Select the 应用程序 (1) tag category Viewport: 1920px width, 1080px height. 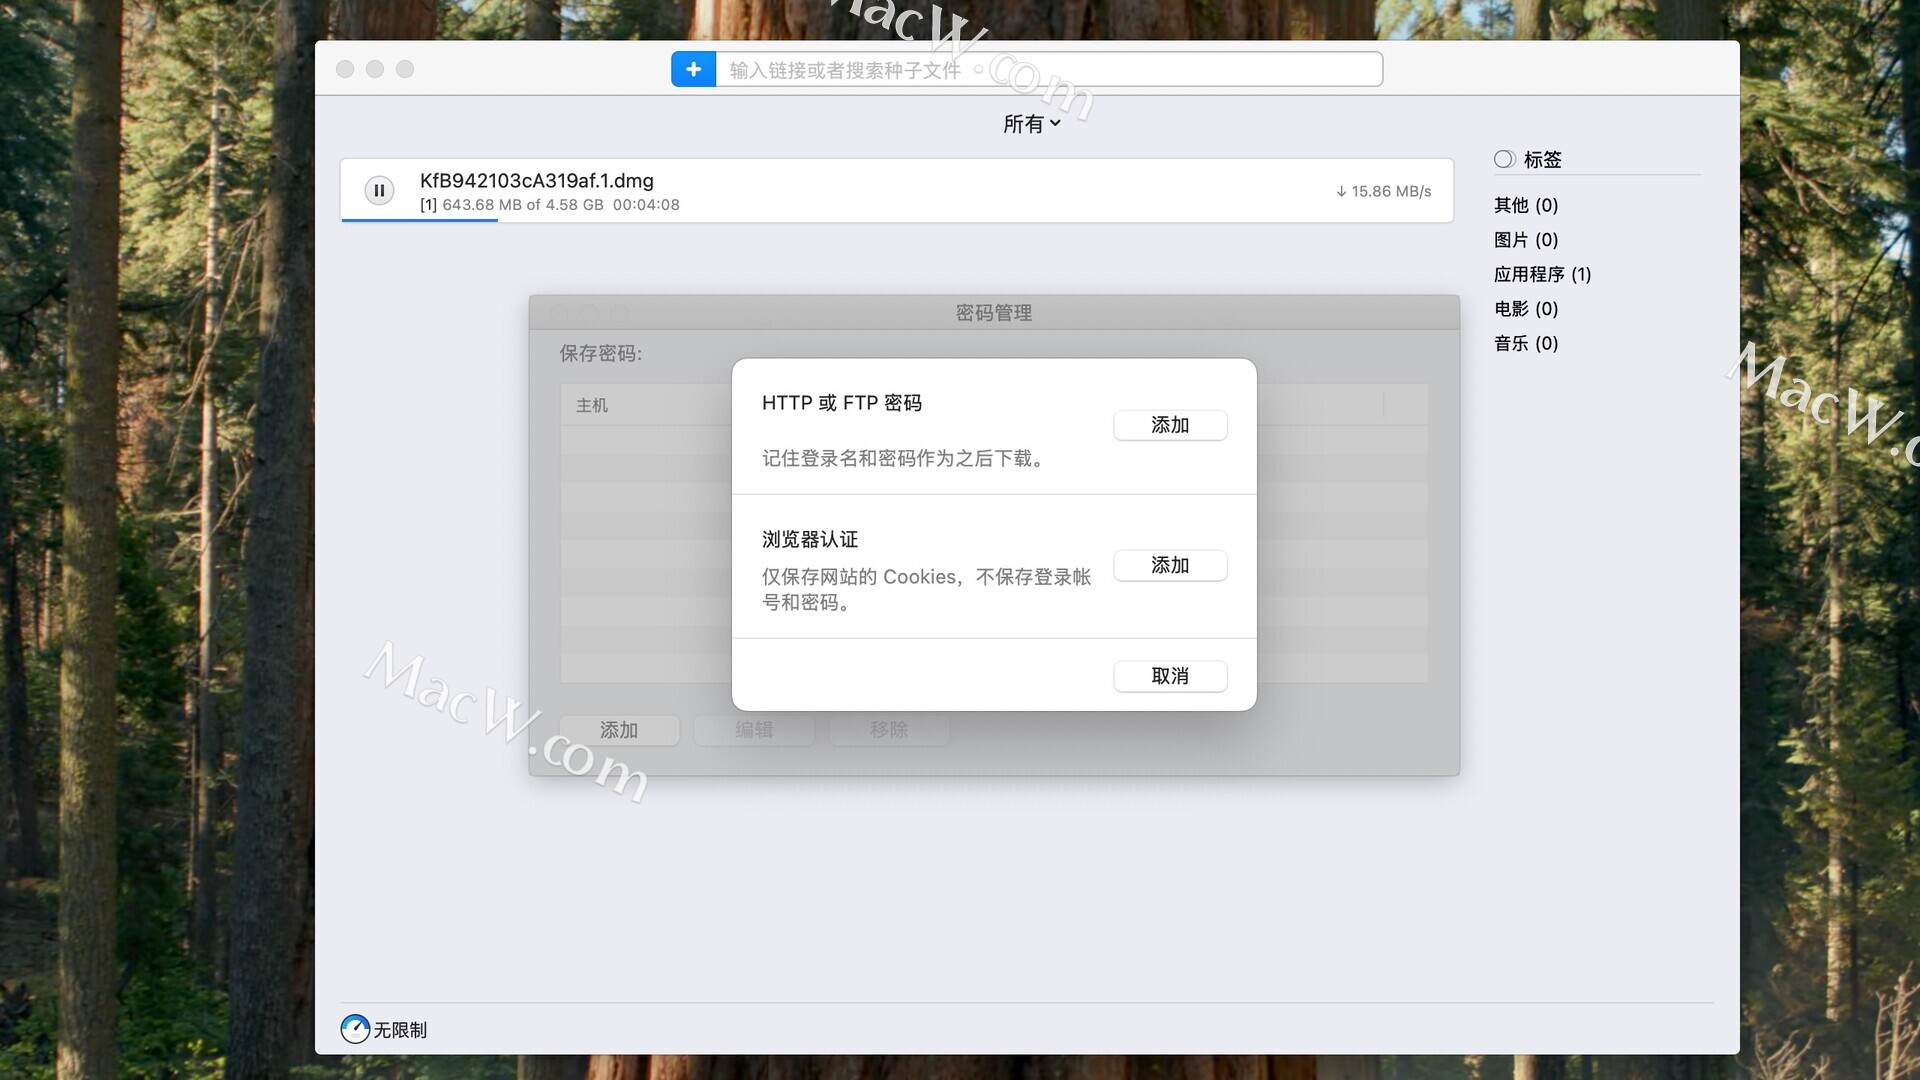click(x=1541, y=274)
